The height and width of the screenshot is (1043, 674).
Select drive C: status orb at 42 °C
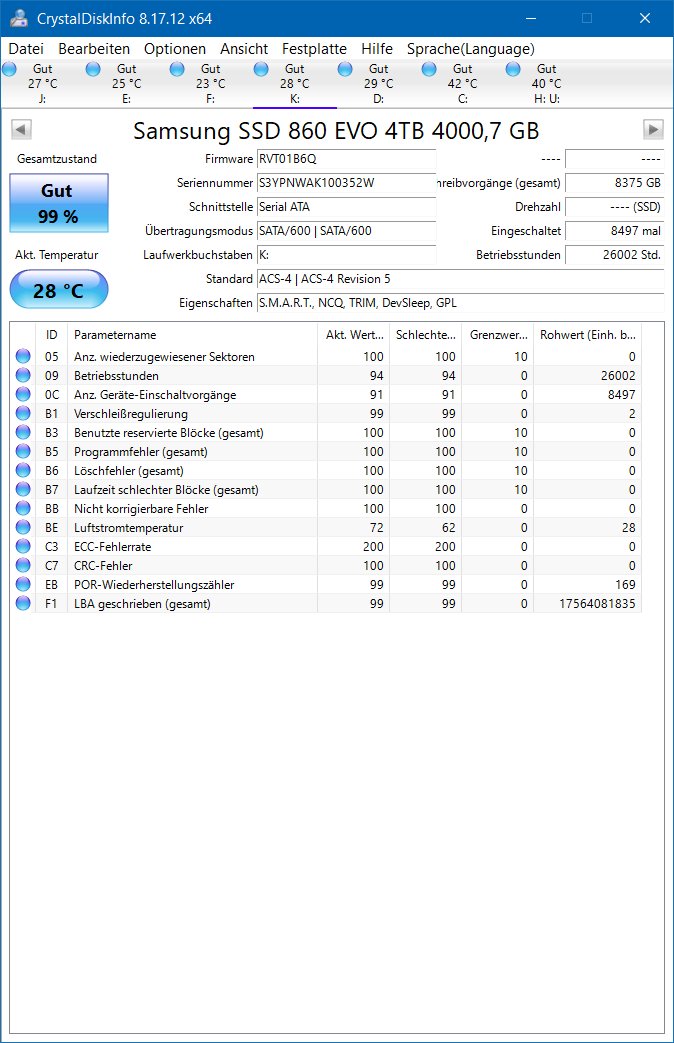click(429, 69)
